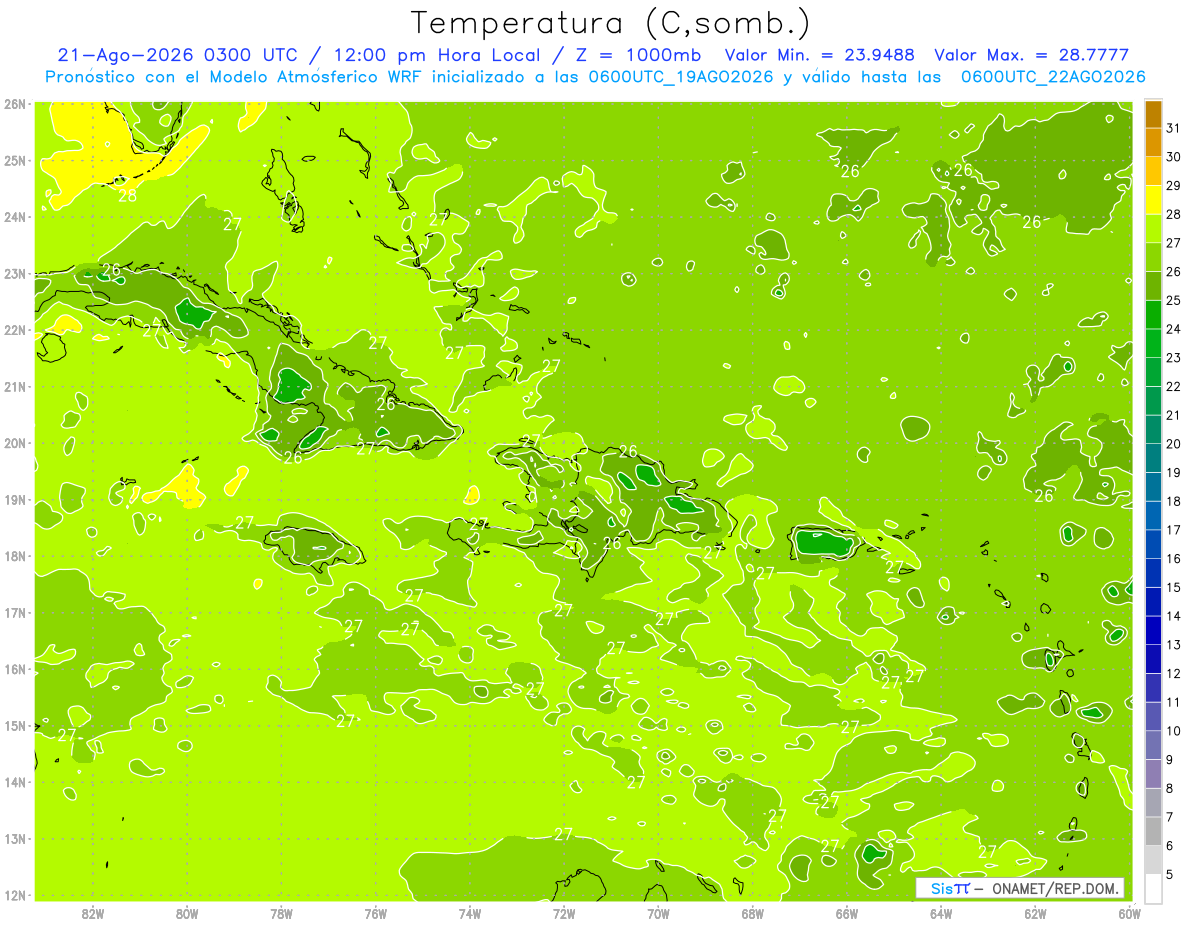
Task: Click the 'Temperatura (C,somb.)' chart title
Action: [x=611, y=23]
